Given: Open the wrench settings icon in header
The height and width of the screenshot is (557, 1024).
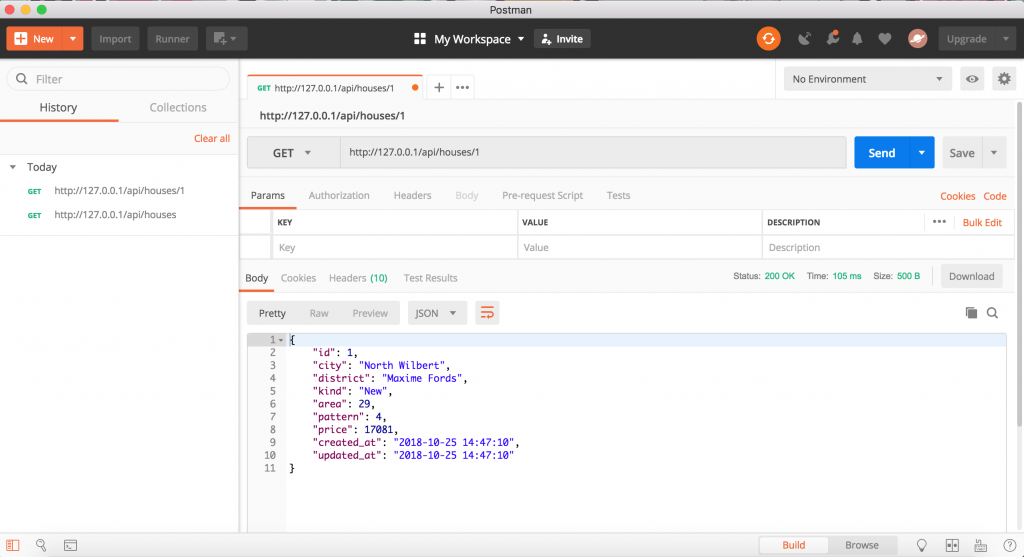Looking at the screenshot, I should point(832,39).
